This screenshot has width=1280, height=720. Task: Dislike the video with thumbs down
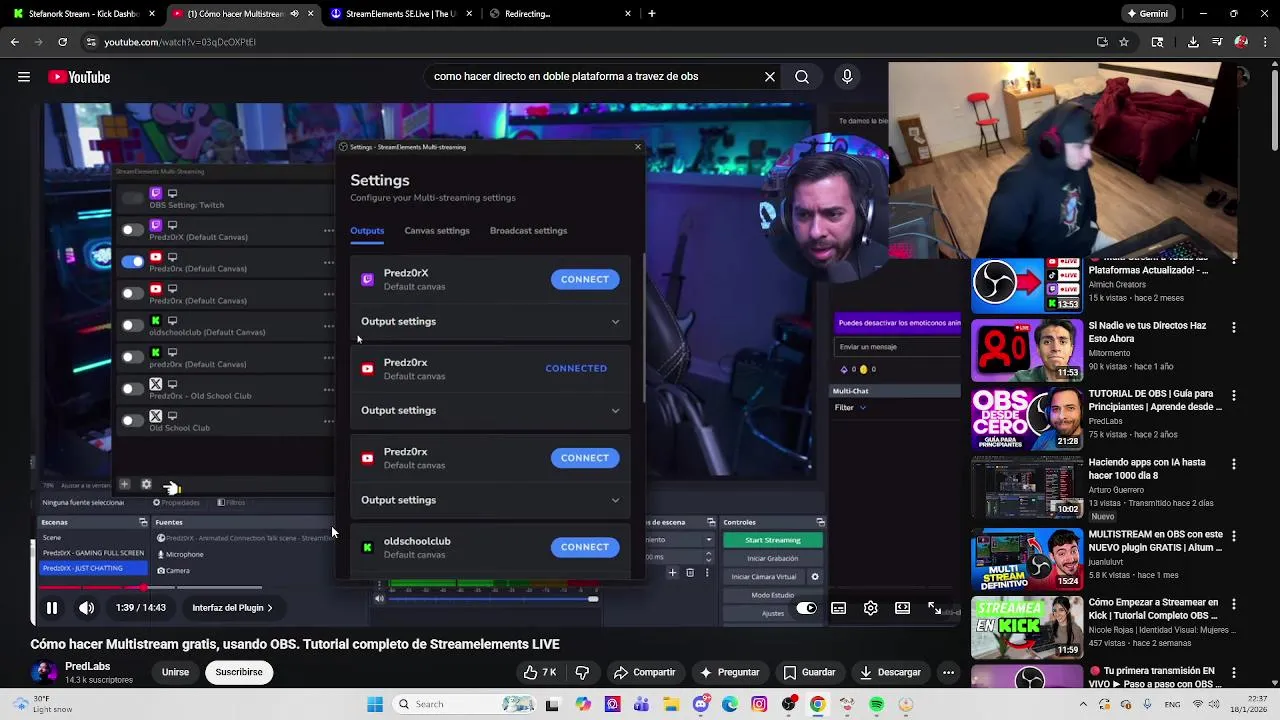click(x=582, y=672)
